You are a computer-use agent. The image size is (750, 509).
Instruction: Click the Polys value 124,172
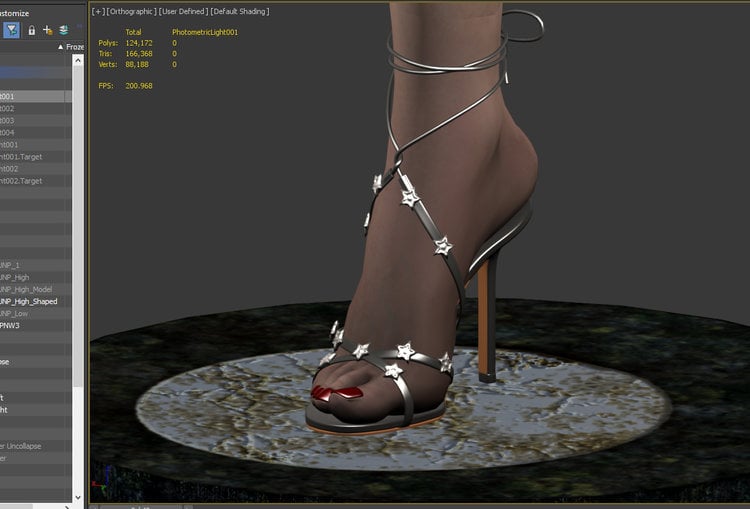coord(139,43)
